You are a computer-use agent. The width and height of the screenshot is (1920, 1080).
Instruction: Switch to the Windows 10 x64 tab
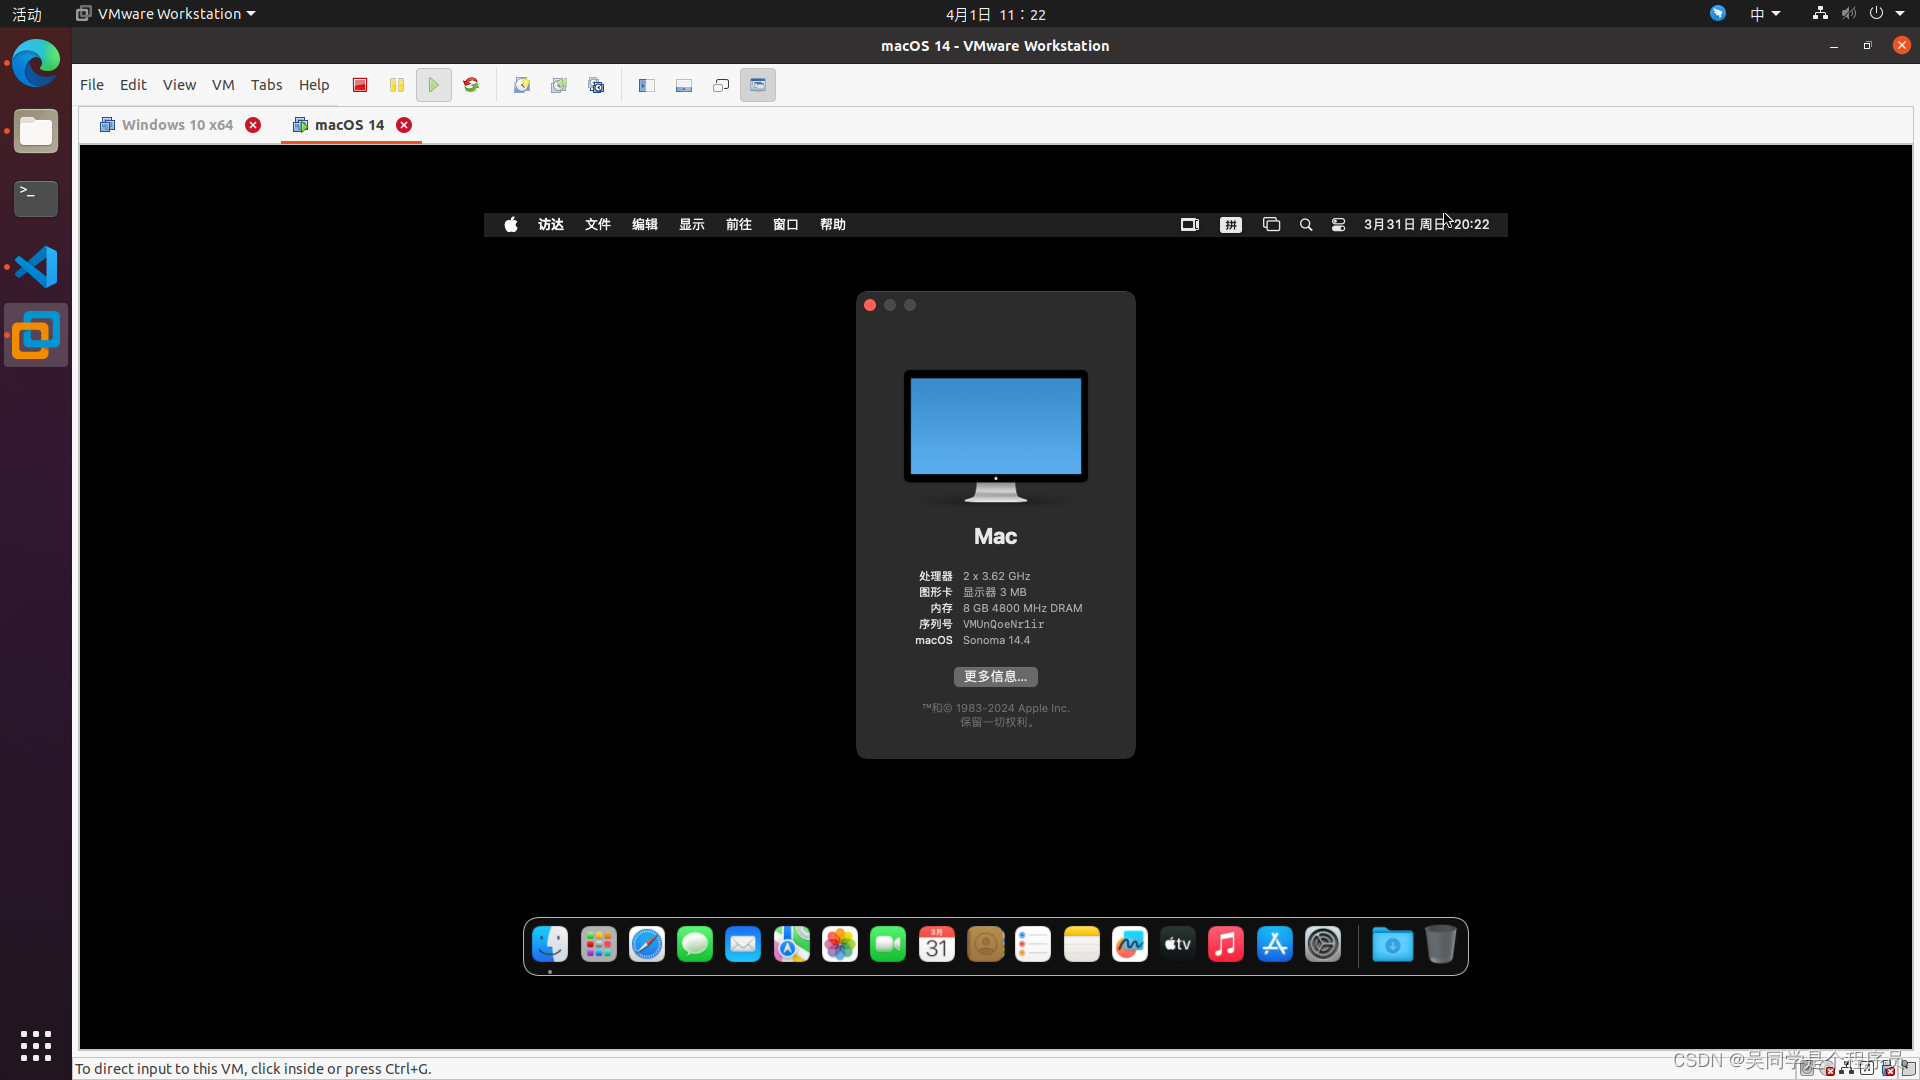pos(177,125)
